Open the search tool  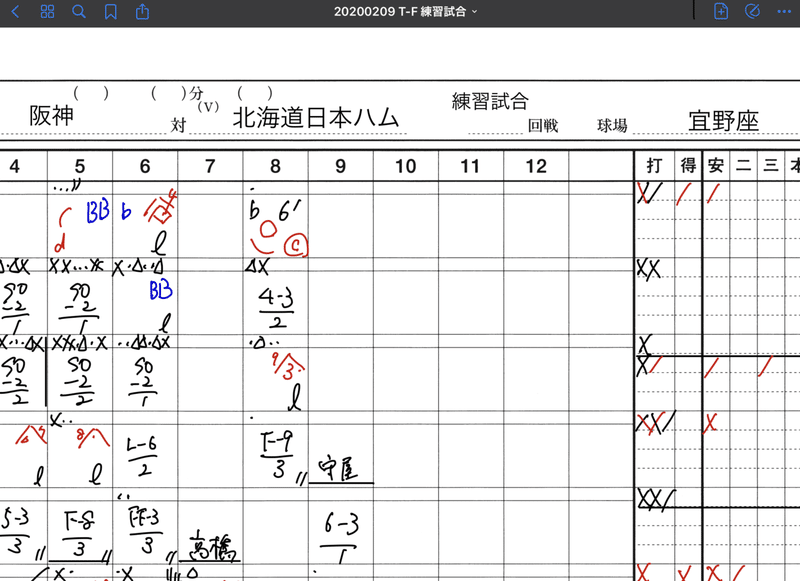pyautogui.click(x=79, y=11)
